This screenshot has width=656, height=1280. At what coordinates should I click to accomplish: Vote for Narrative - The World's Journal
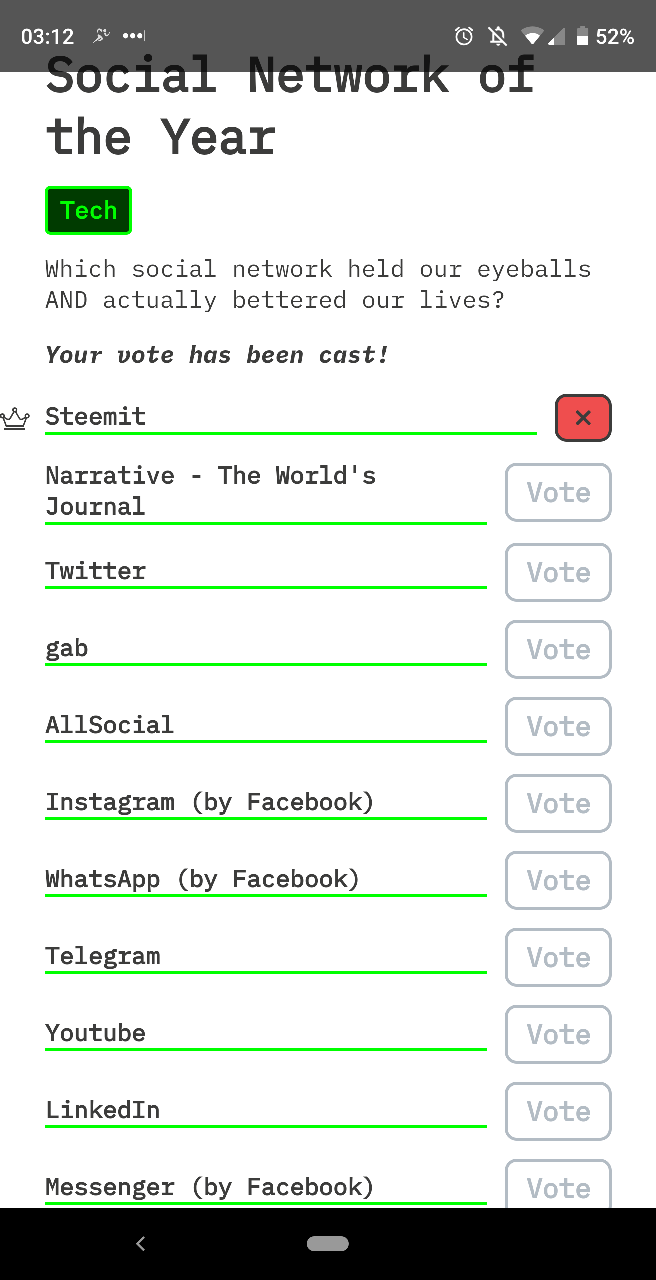coord(558,492)
